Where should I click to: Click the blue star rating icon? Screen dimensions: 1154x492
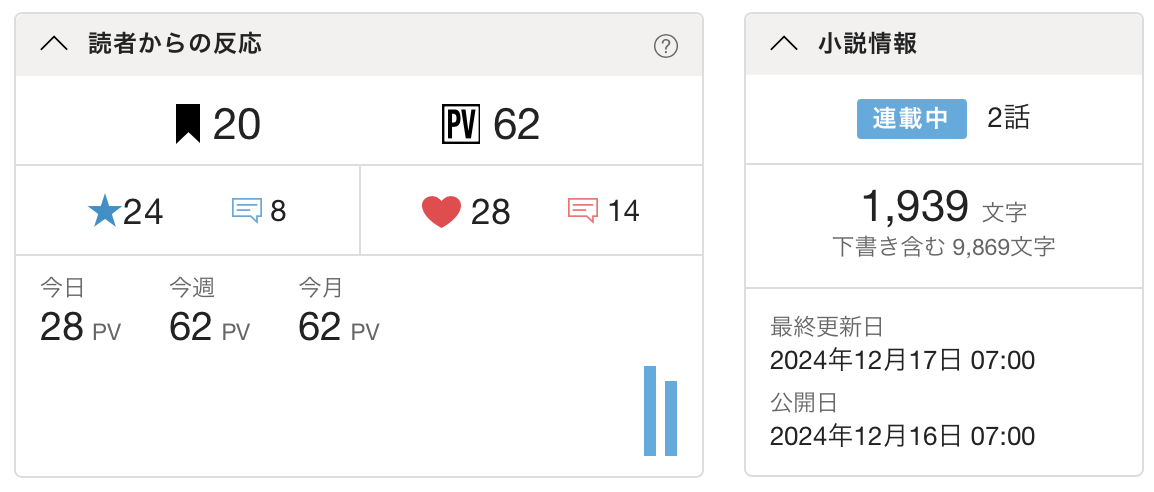(104, 211)
